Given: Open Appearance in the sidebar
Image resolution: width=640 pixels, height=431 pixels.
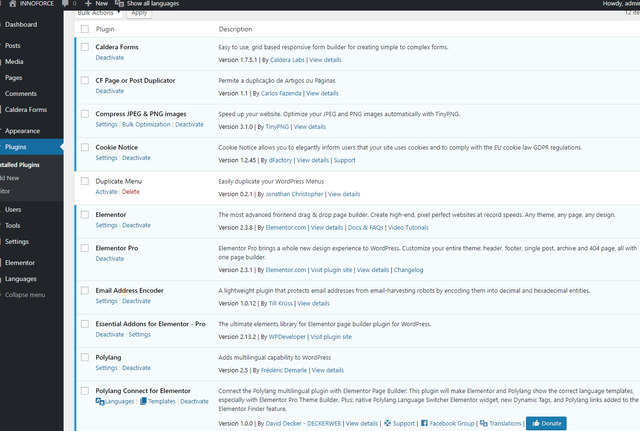Looking at the screenshot, I should pos(22,131).
